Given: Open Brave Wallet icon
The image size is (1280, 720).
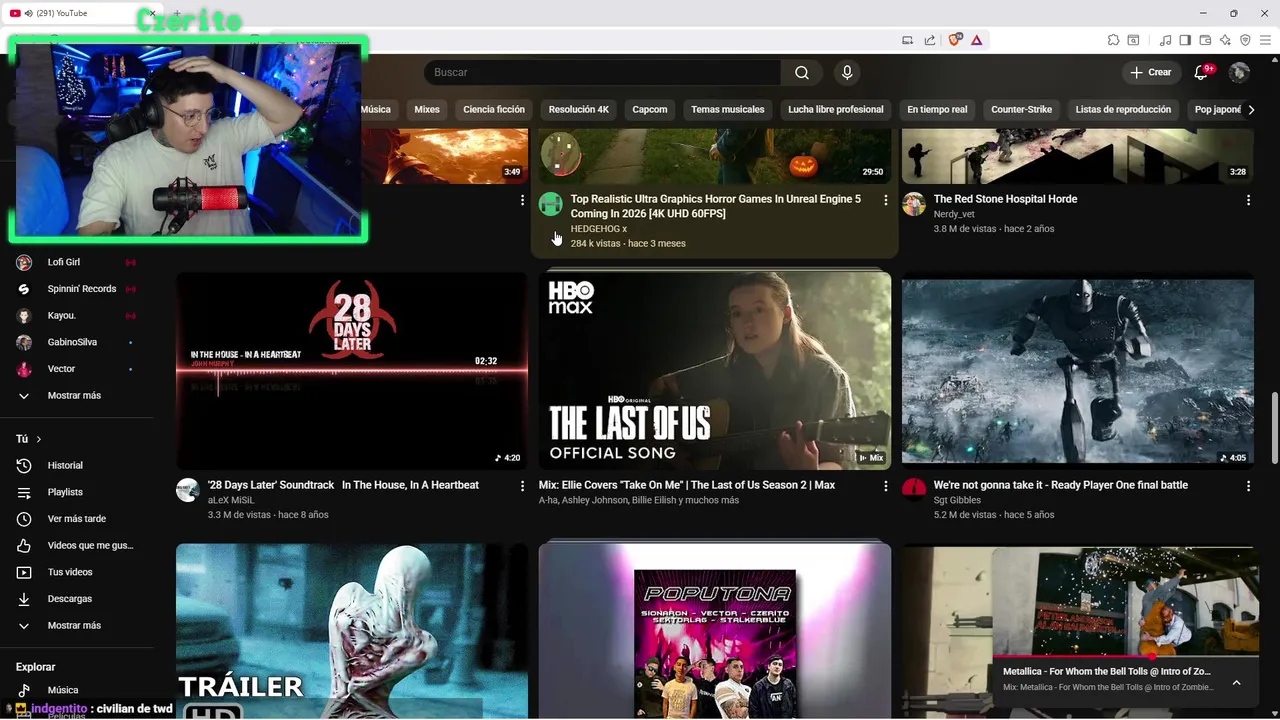Looking at the screenshot, I should (x=1205, y=40).
